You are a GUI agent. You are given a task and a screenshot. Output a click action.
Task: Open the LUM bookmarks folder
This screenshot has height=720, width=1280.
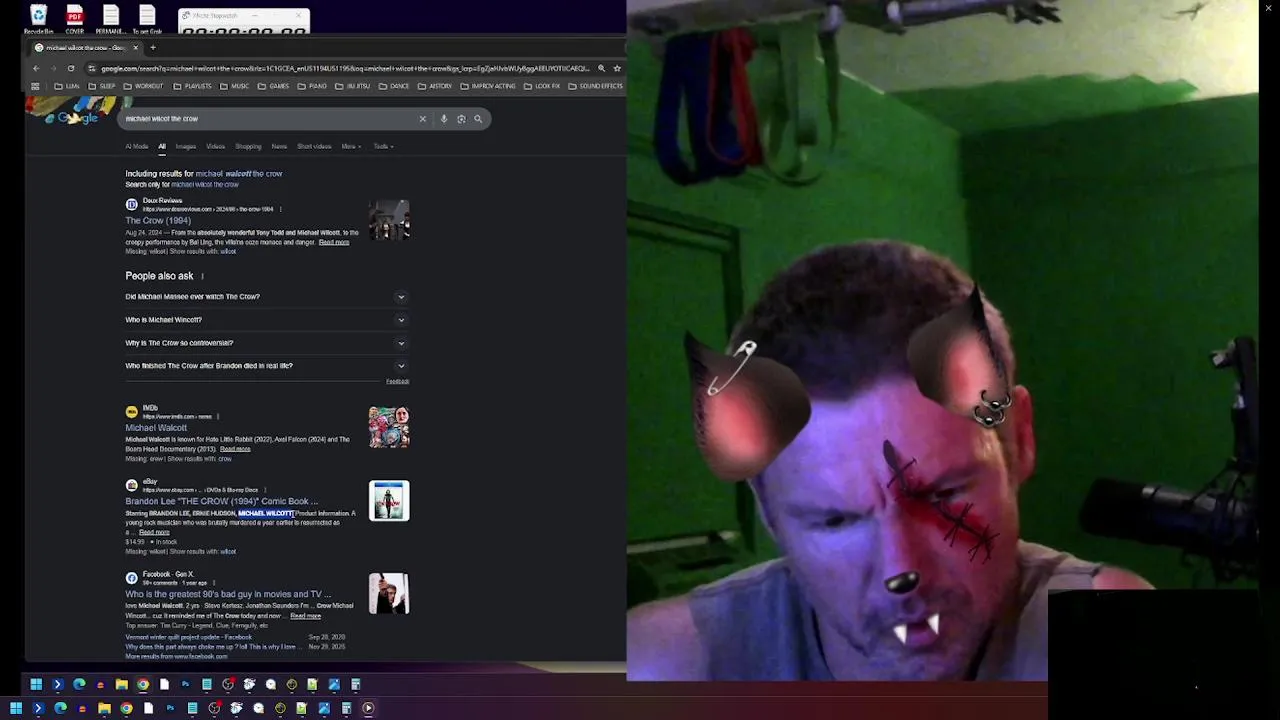(67, 86)
